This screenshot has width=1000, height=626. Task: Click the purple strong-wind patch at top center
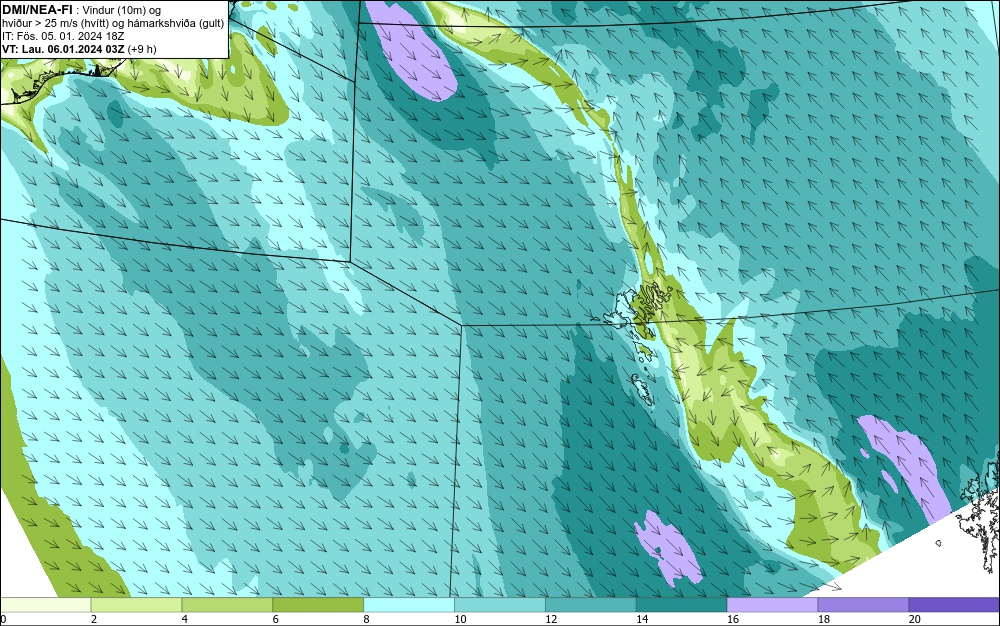point(412,51)
